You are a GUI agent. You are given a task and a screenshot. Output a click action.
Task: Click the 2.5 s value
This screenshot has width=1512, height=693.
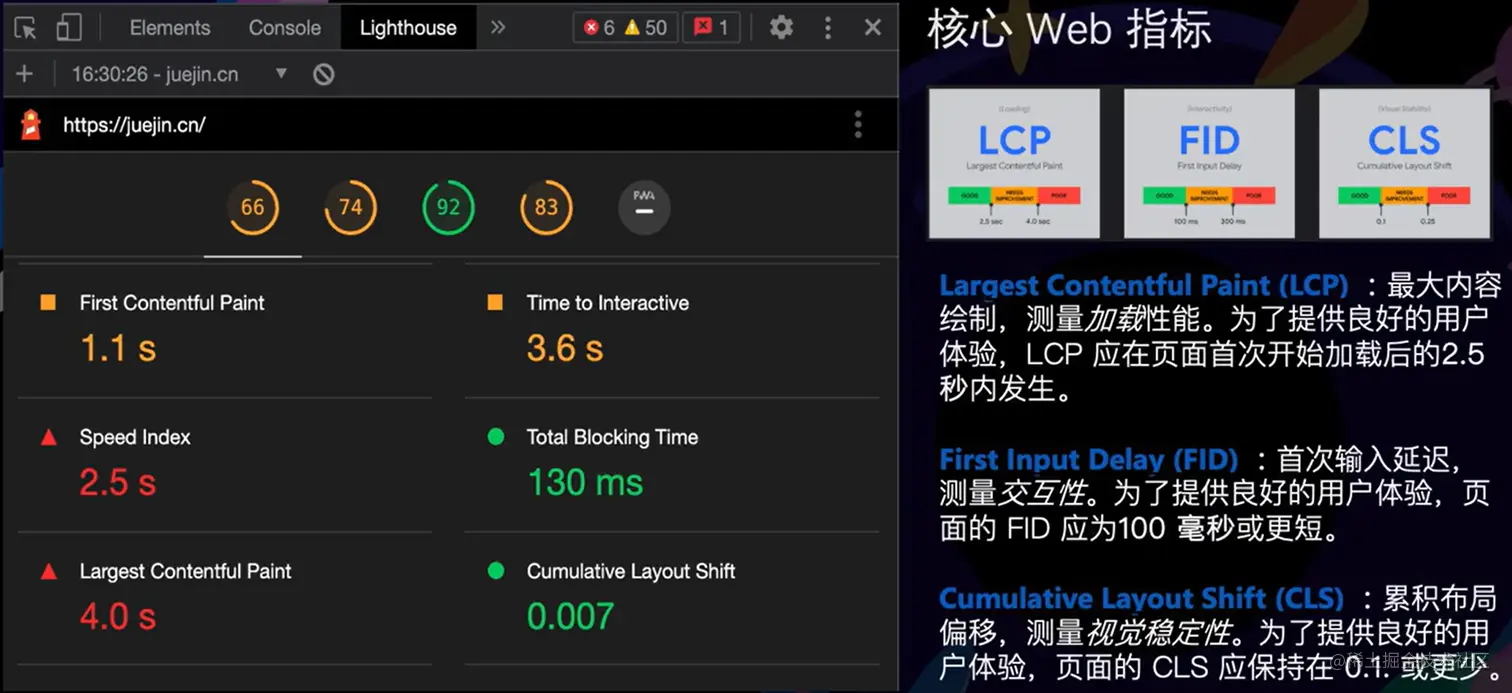click(118, 483)
